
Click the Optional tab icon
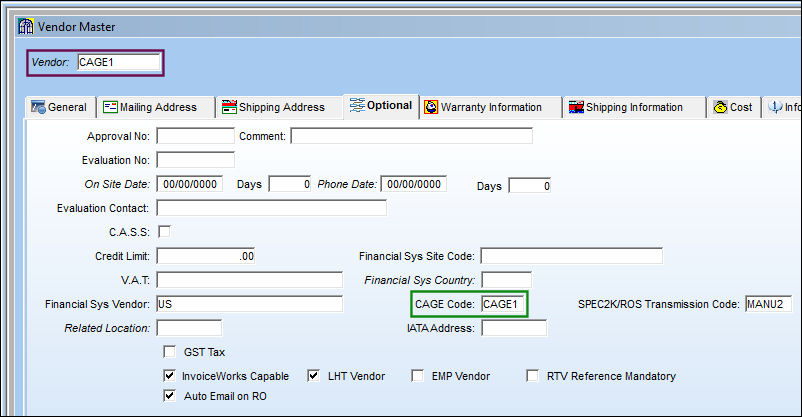(357, 105)
